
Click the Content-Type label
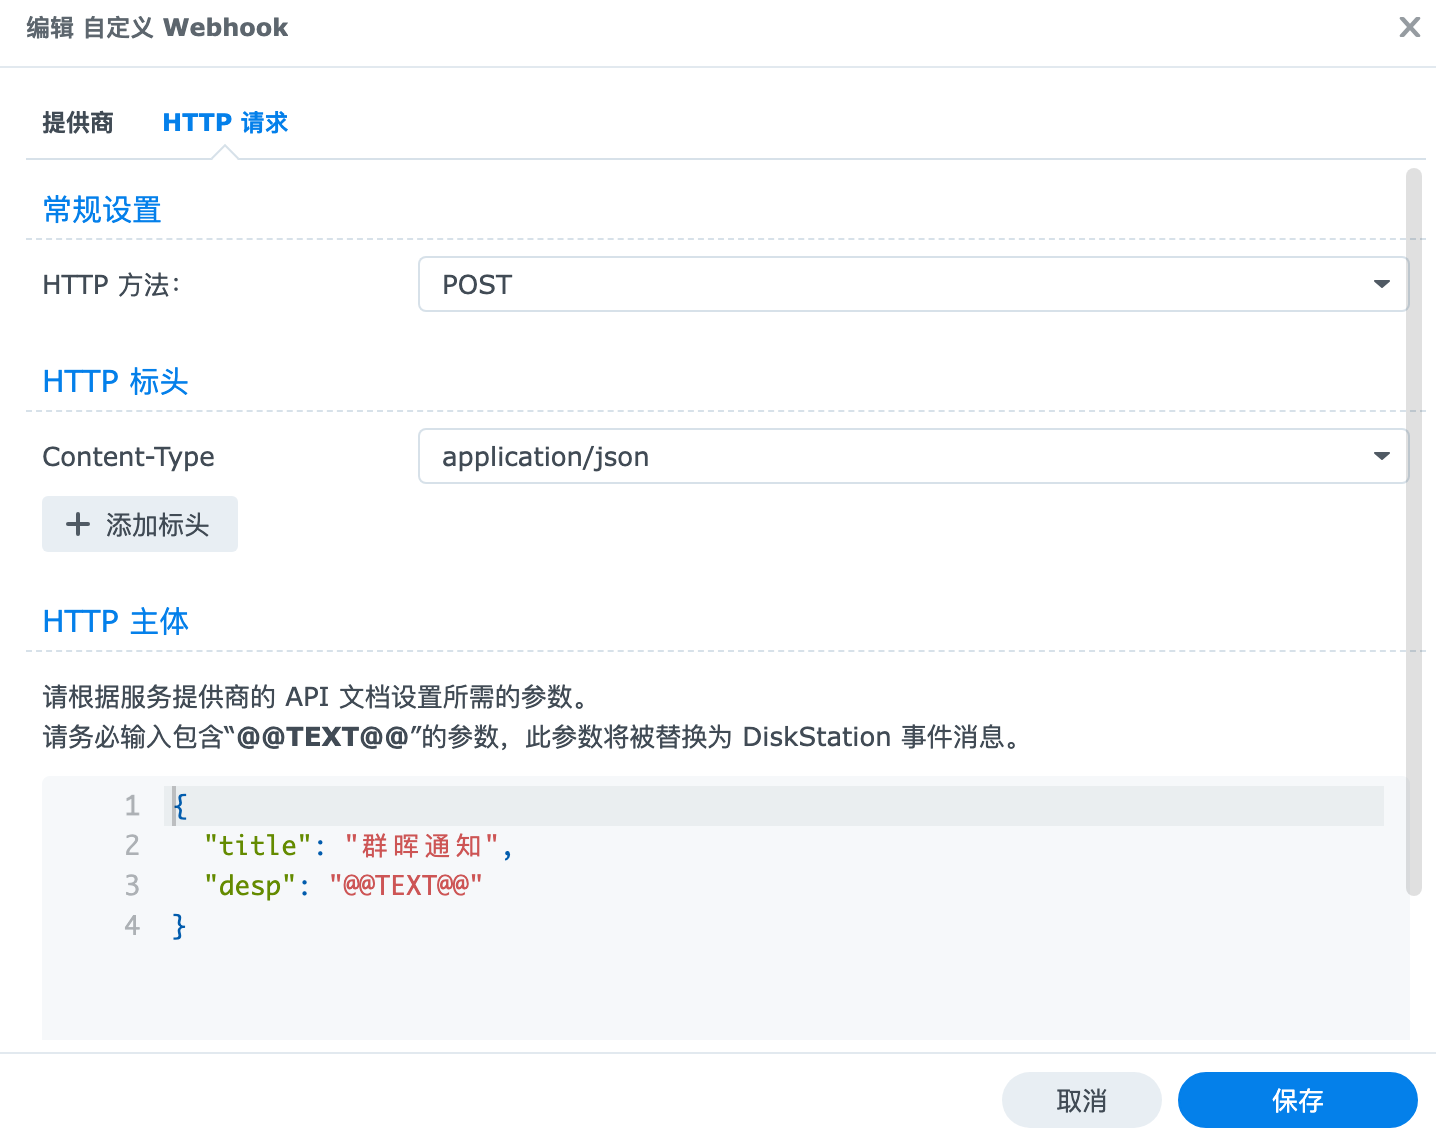tap(128, 457)
